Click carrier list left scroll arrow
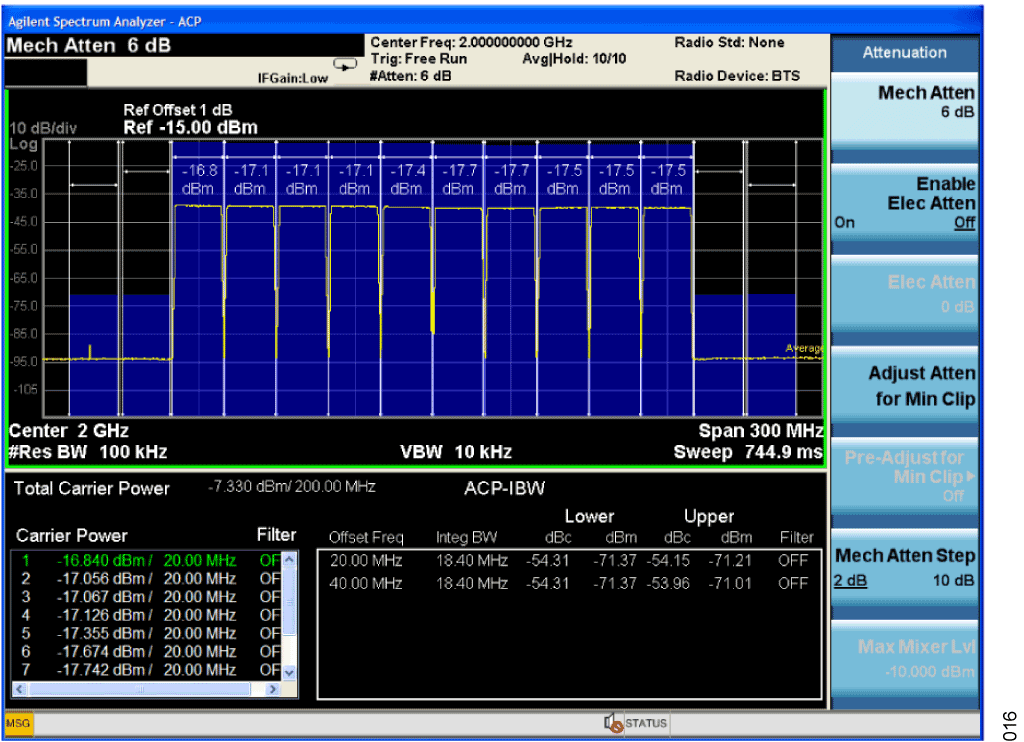 tap(20, 689)
